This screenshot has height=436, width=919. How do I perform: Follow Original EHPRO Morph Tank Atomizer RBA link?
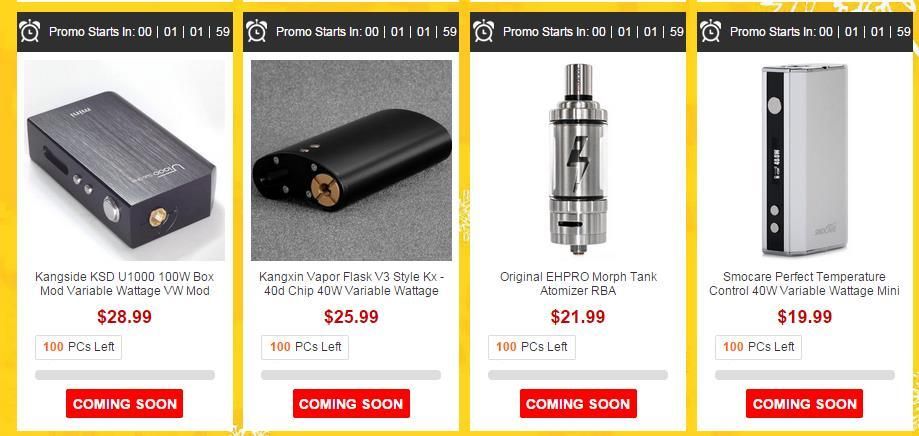coord(578,284)
